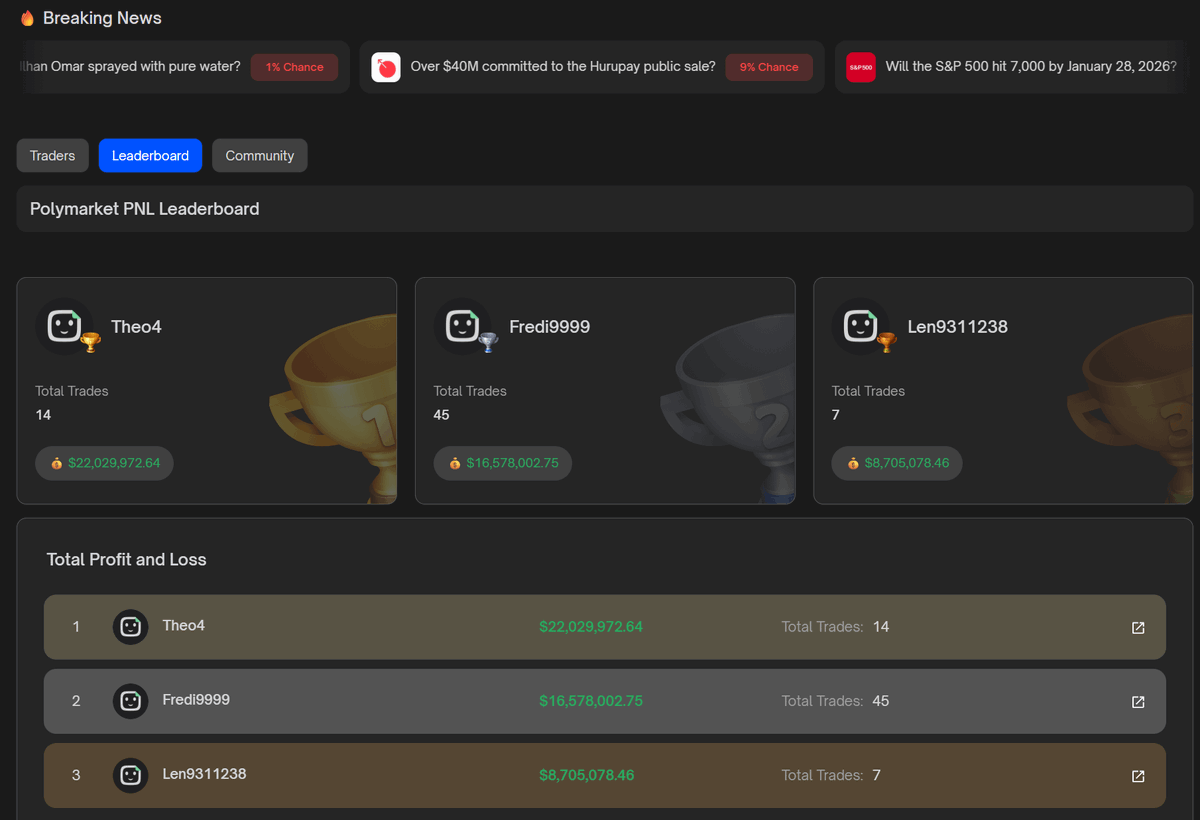Image resolution: width=1200 pixels, height=820 pixels.
Task: Click Total Trades value 14 on Theo4 card
Action: tap(43, 415)
